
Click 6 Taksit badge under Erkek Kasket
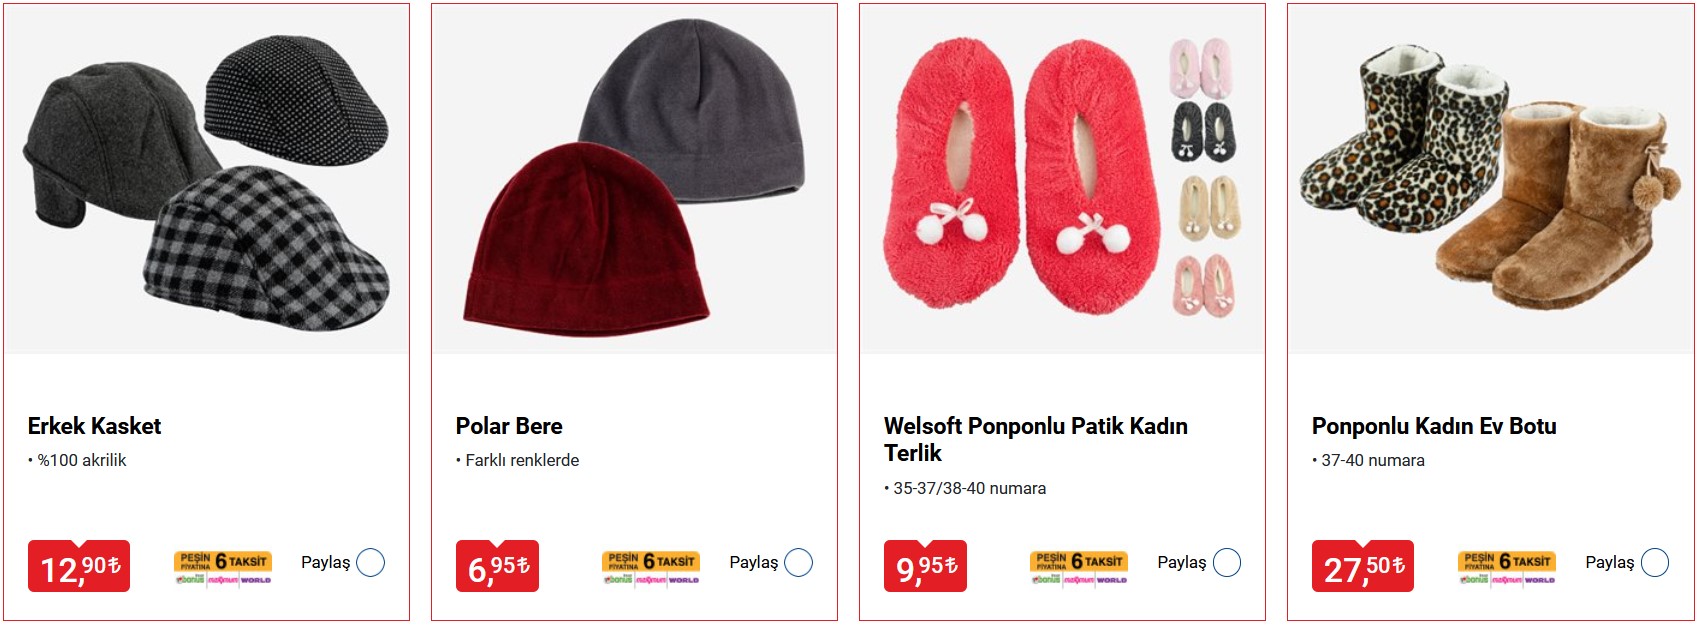[x=222, y=566]
